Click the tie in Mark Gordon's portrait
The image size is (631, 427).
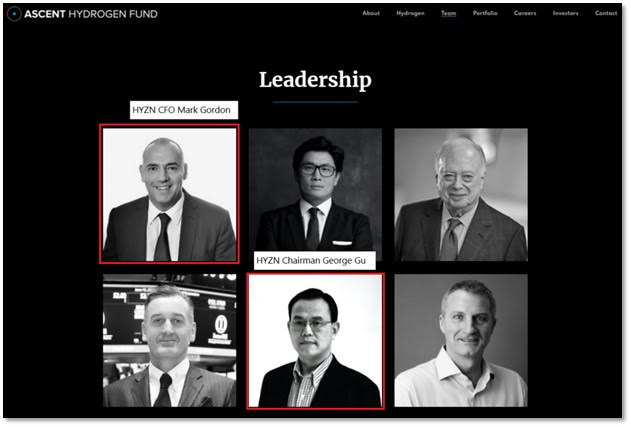click(x=163, y=237)
